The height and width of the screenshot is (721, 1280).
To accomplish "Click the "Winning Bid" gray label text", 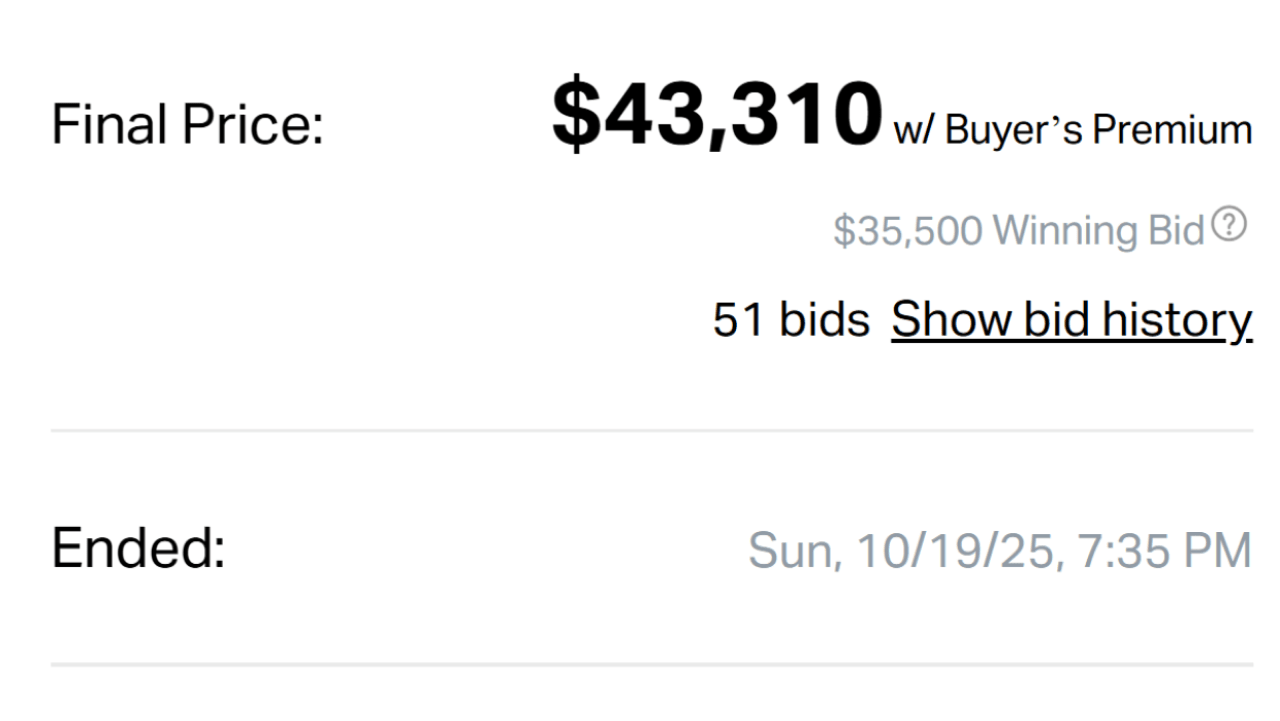I will point(1099,231).
